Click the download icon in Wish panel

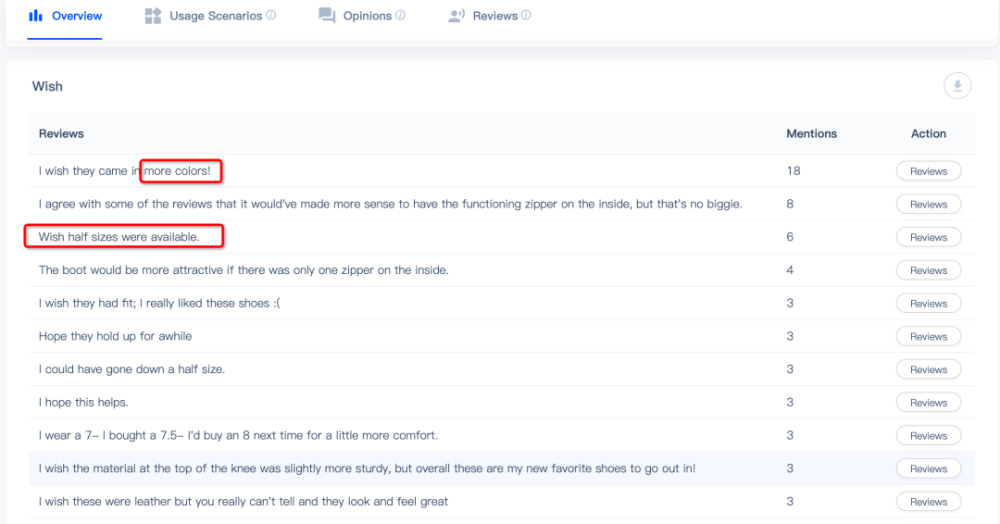pos(957,86)
